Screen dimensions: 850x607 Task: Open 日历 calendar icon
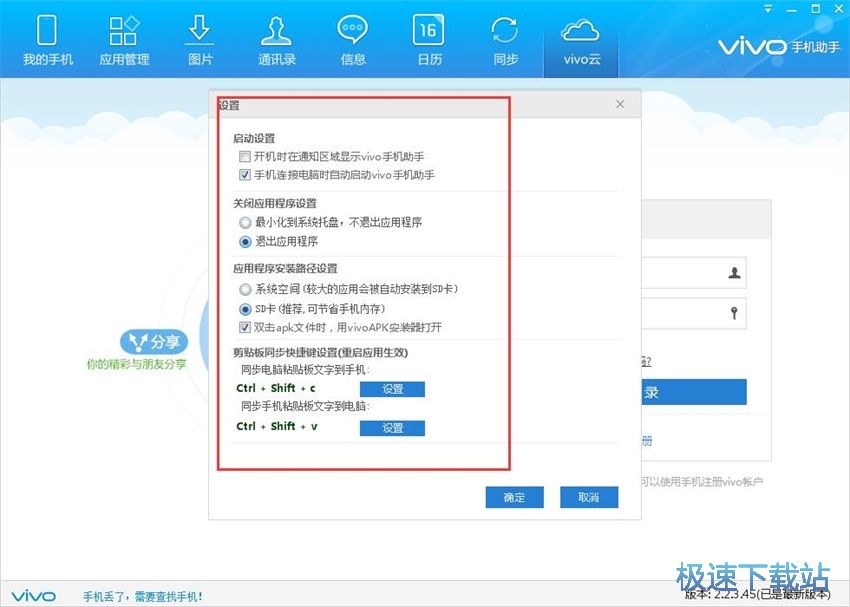click(429, 40)
